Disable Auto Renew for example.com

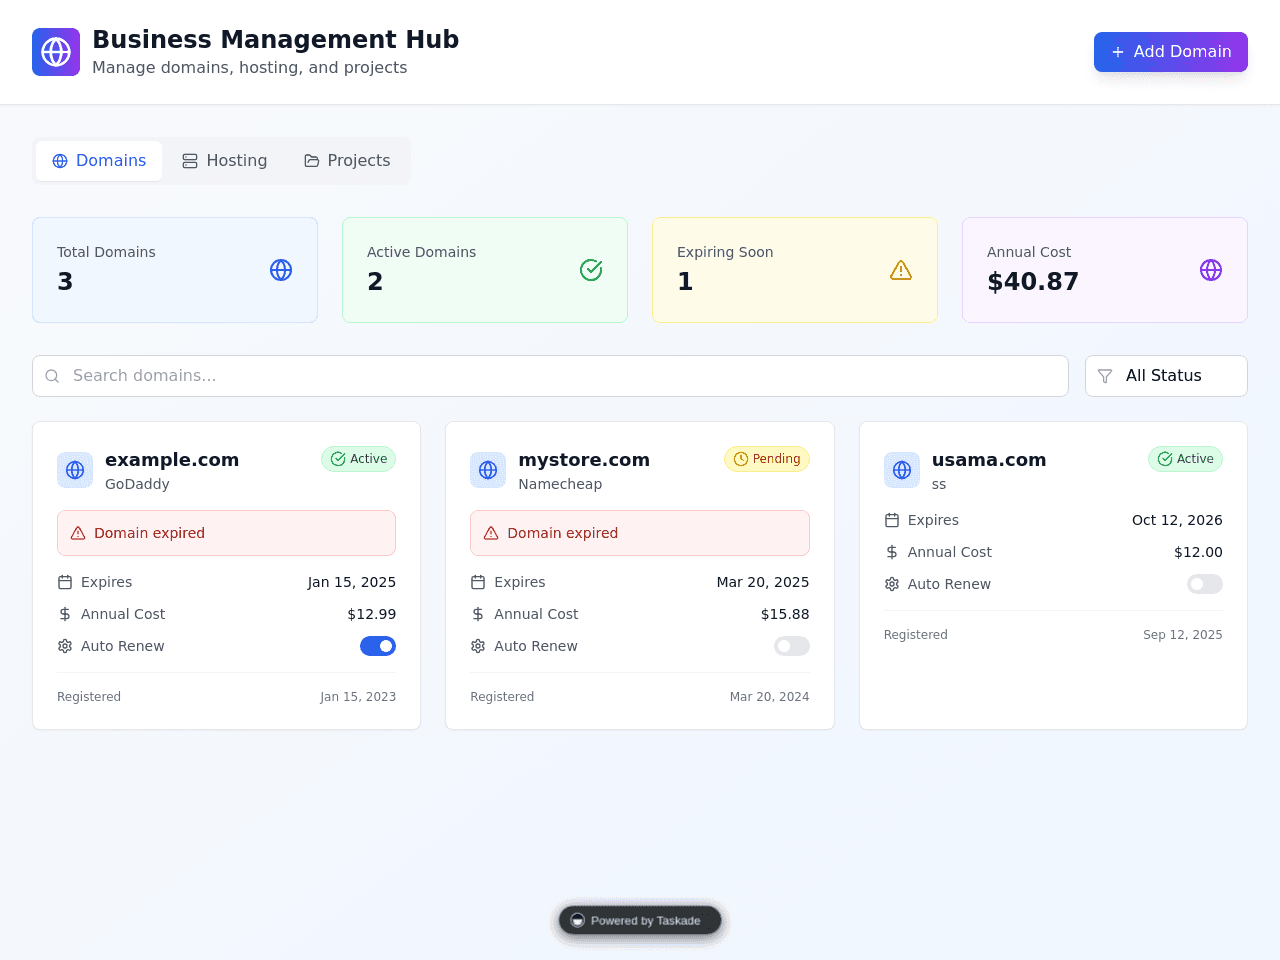tap(378, 646)
